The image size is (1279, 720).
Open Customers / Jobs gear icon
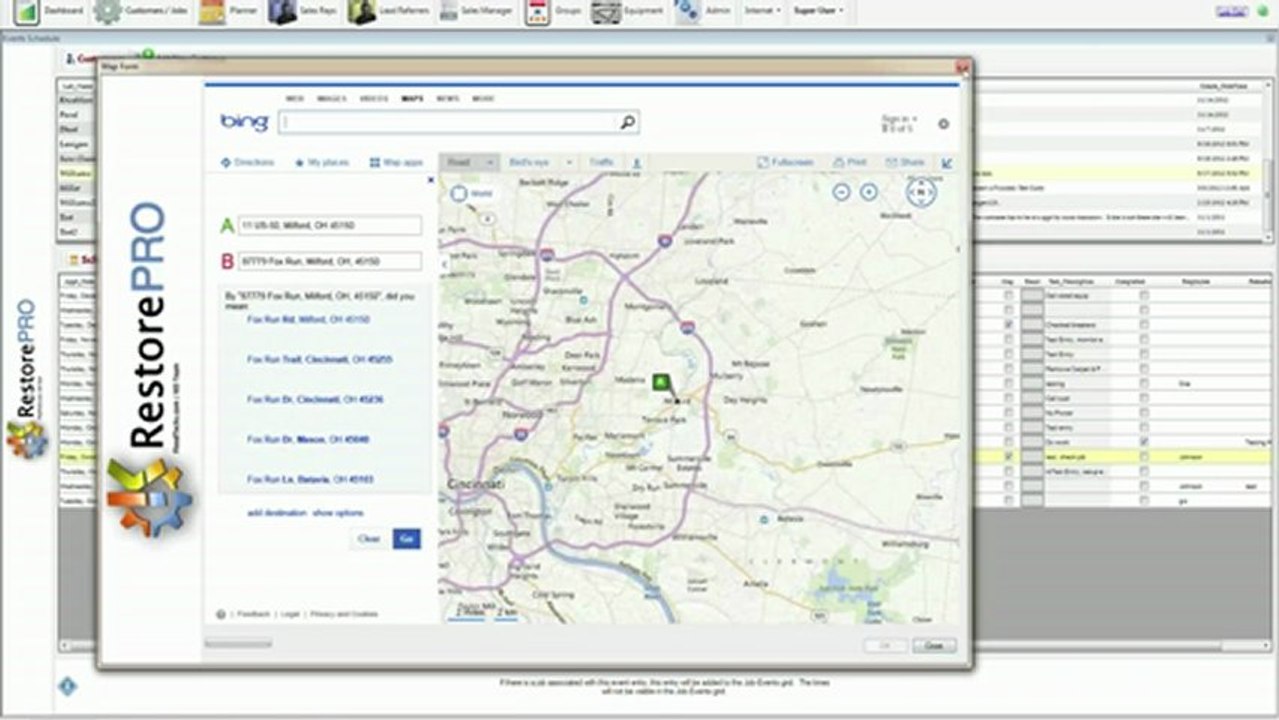pos(107,12)
